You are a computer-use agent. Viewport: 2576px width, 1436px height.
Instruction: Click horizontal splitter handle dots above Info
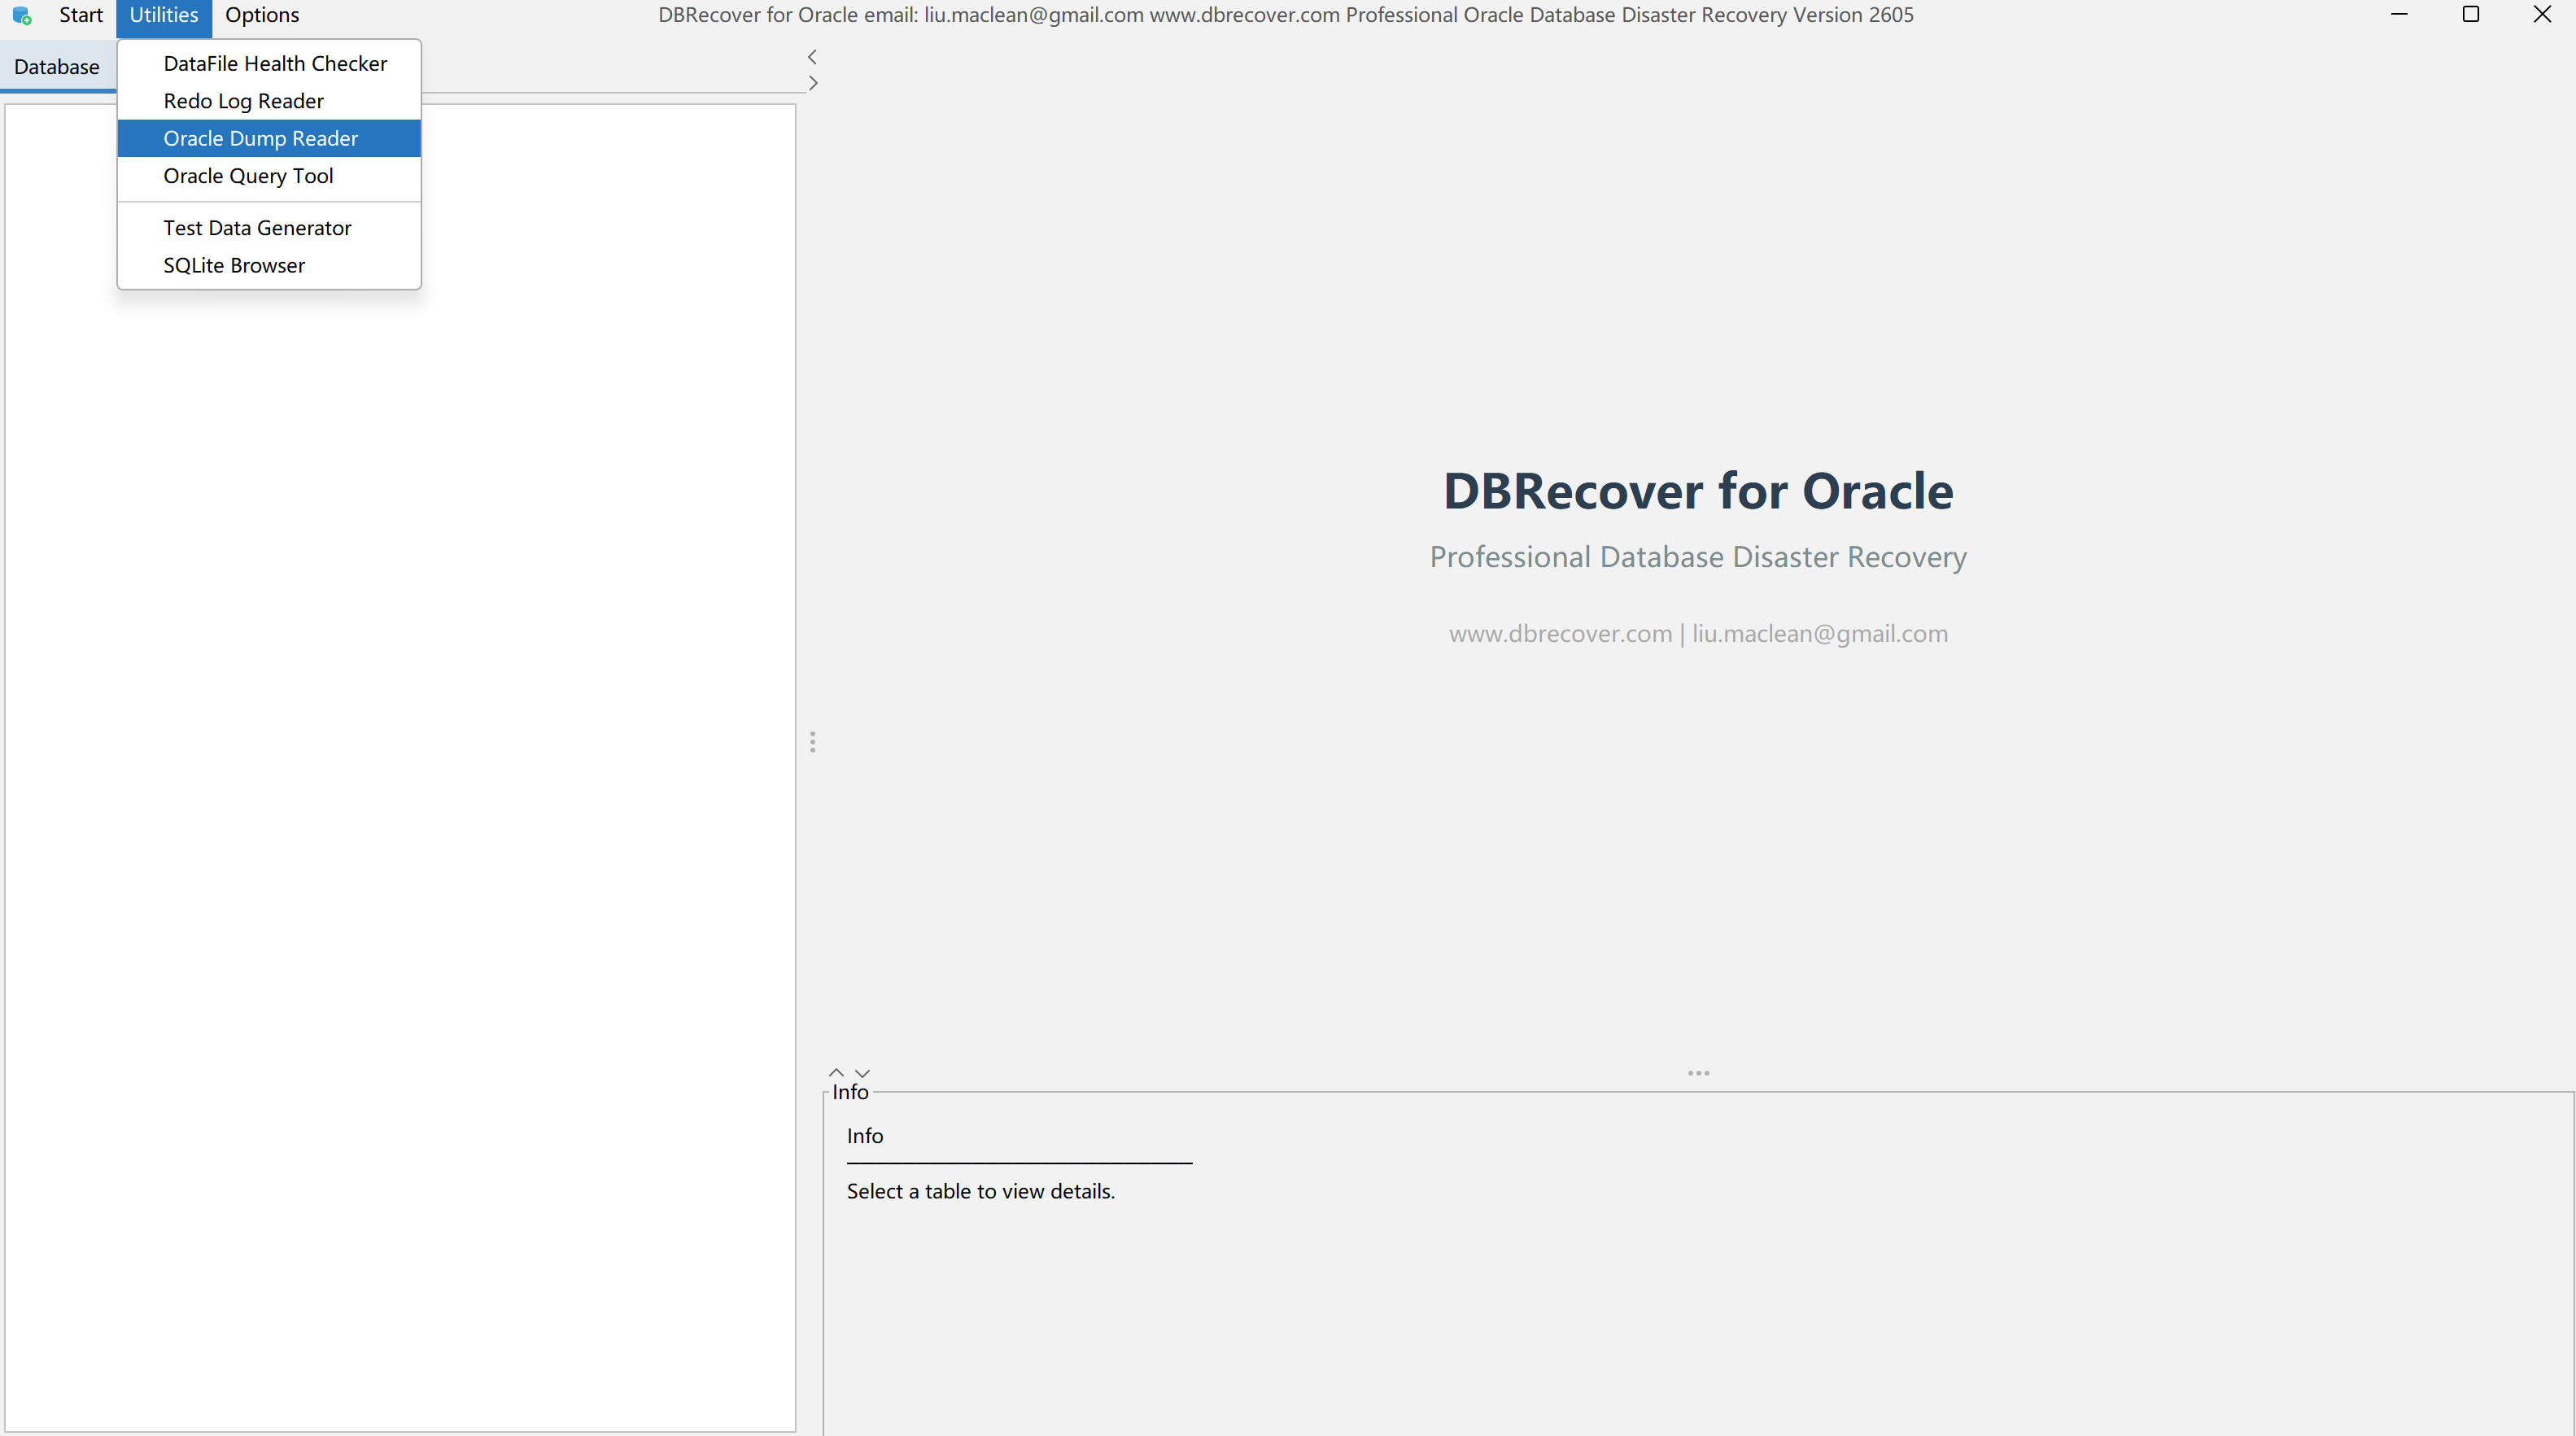[1698, 1073]
